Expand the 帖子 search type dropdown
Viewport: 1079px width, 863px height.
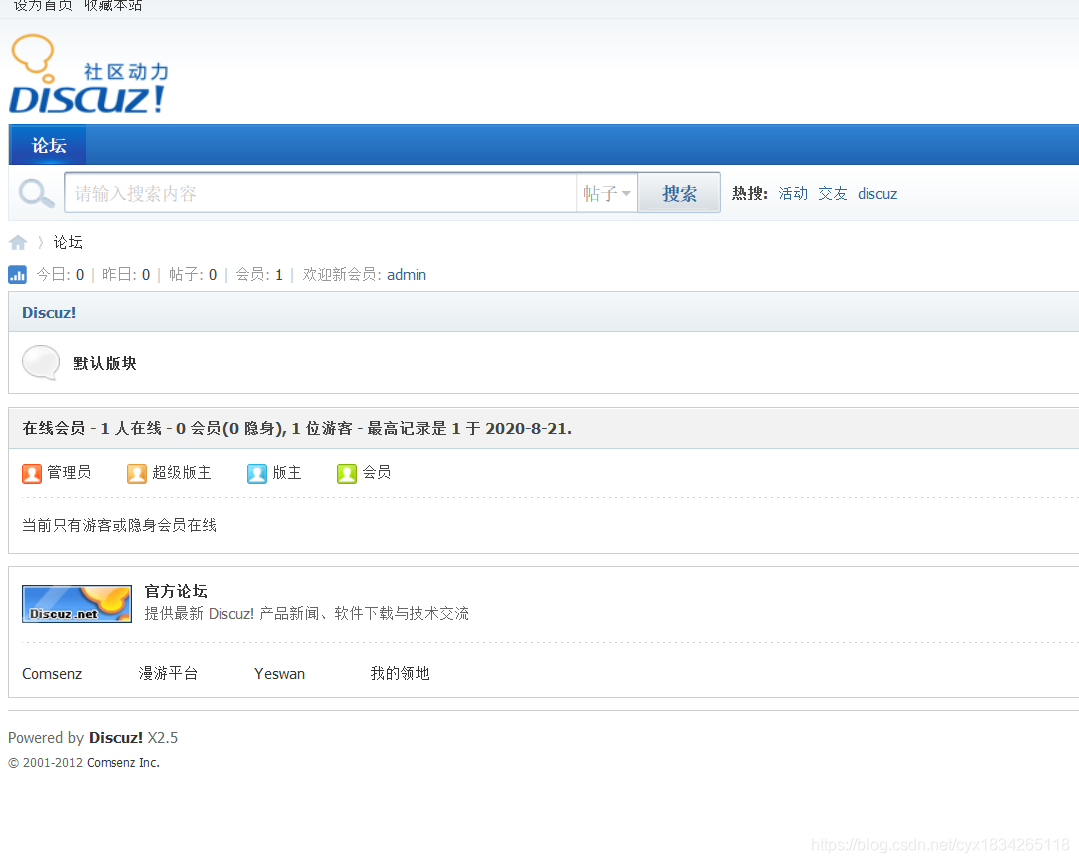pyautogui.click(x=607, y=193)
